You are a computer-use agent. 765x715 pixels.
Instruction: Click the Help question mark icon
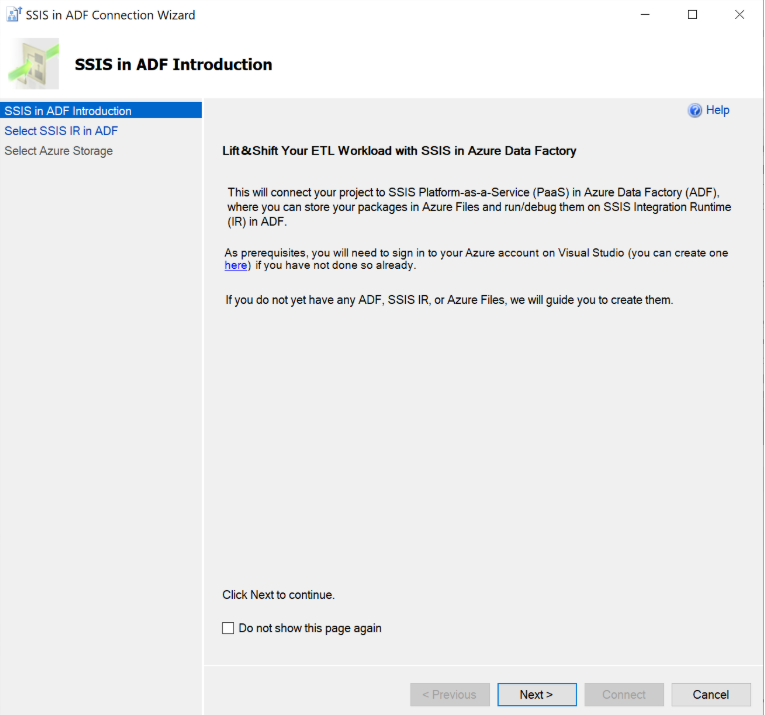[695, 111]
